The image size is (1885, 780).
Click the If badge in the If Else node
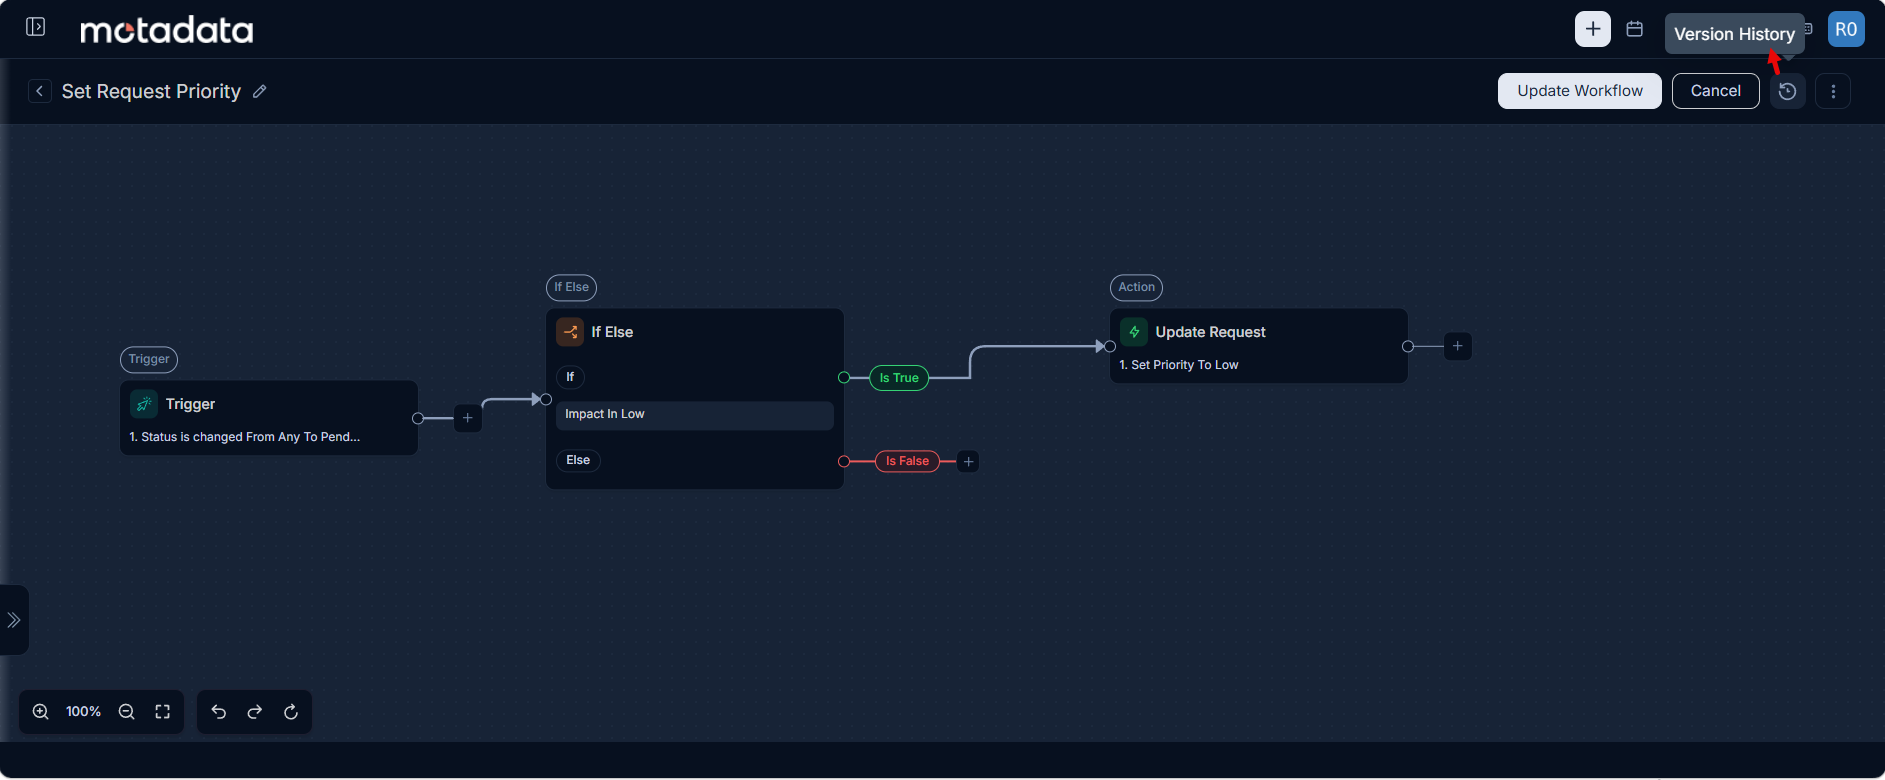point(570,377)
